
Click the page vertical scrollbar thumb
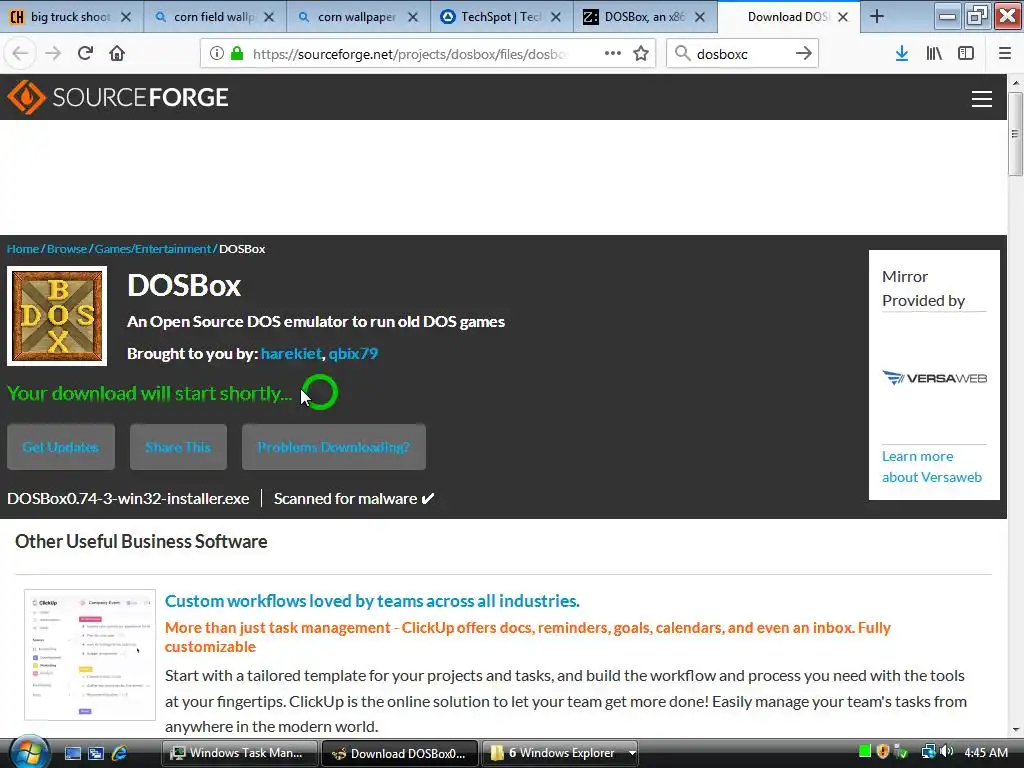(x=1015, y=134)
